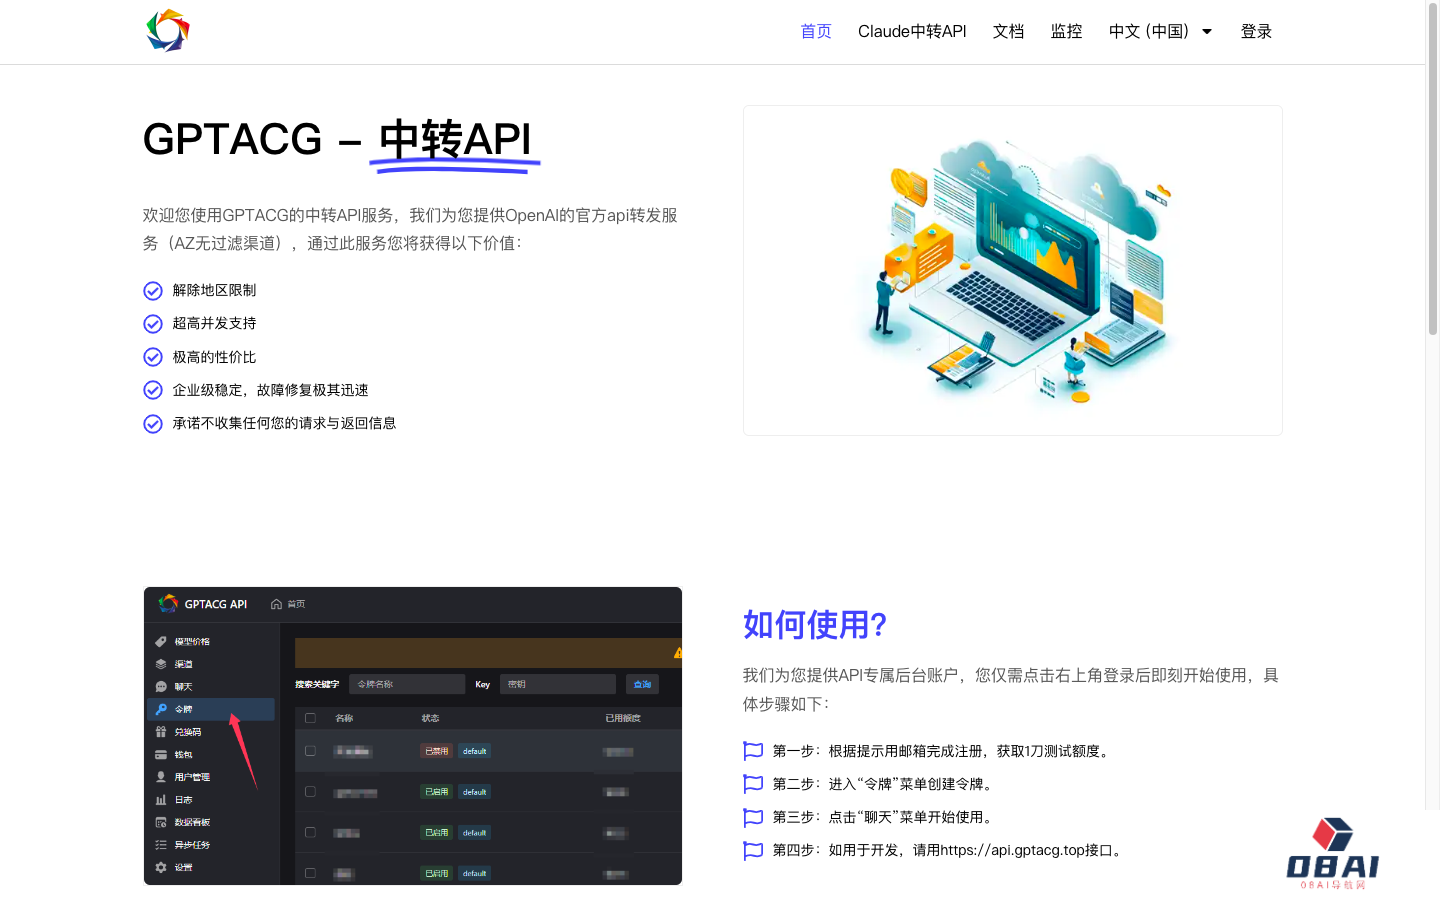The height and width of the screenshot is (900, 1440).
Task: Click the check icon beside 超高并发支持
Action: pyautogui.click(x=153, y=324)
